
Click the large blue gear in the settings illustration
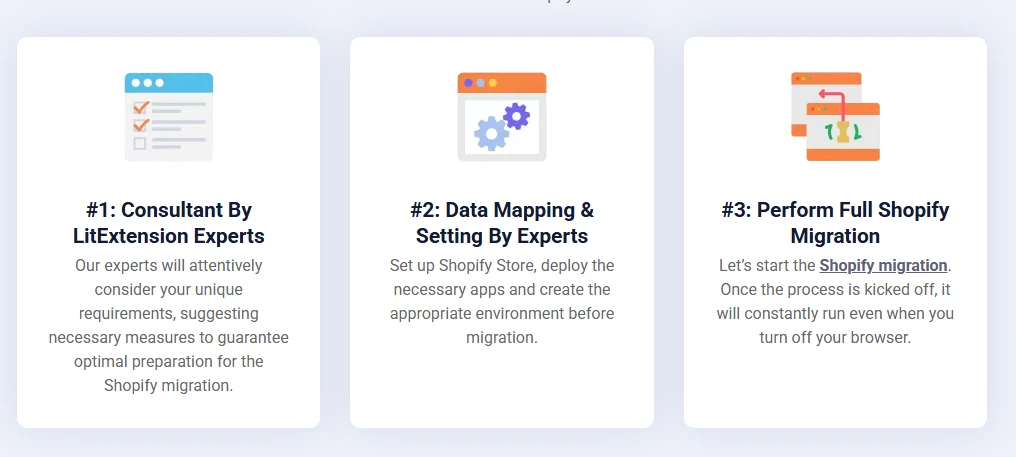(x=490, y=133)
